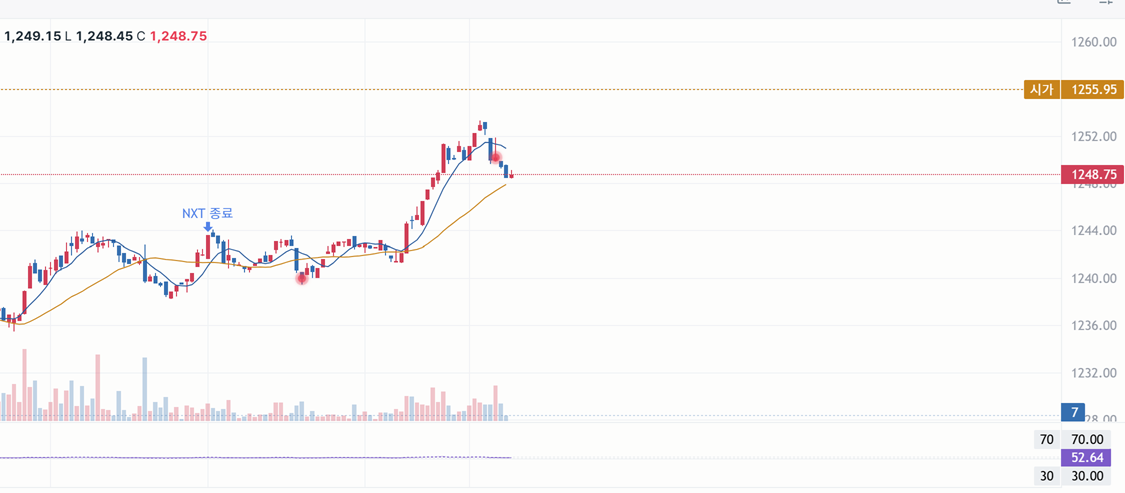
Task: Click the 1260.00 price axis label
Action: pos(1094,42)
